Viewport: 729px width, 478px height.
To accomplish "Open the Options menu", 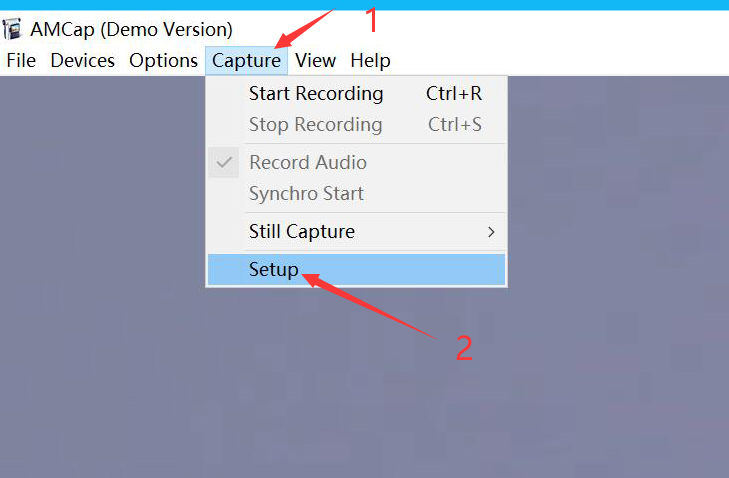I will point(163,60).
